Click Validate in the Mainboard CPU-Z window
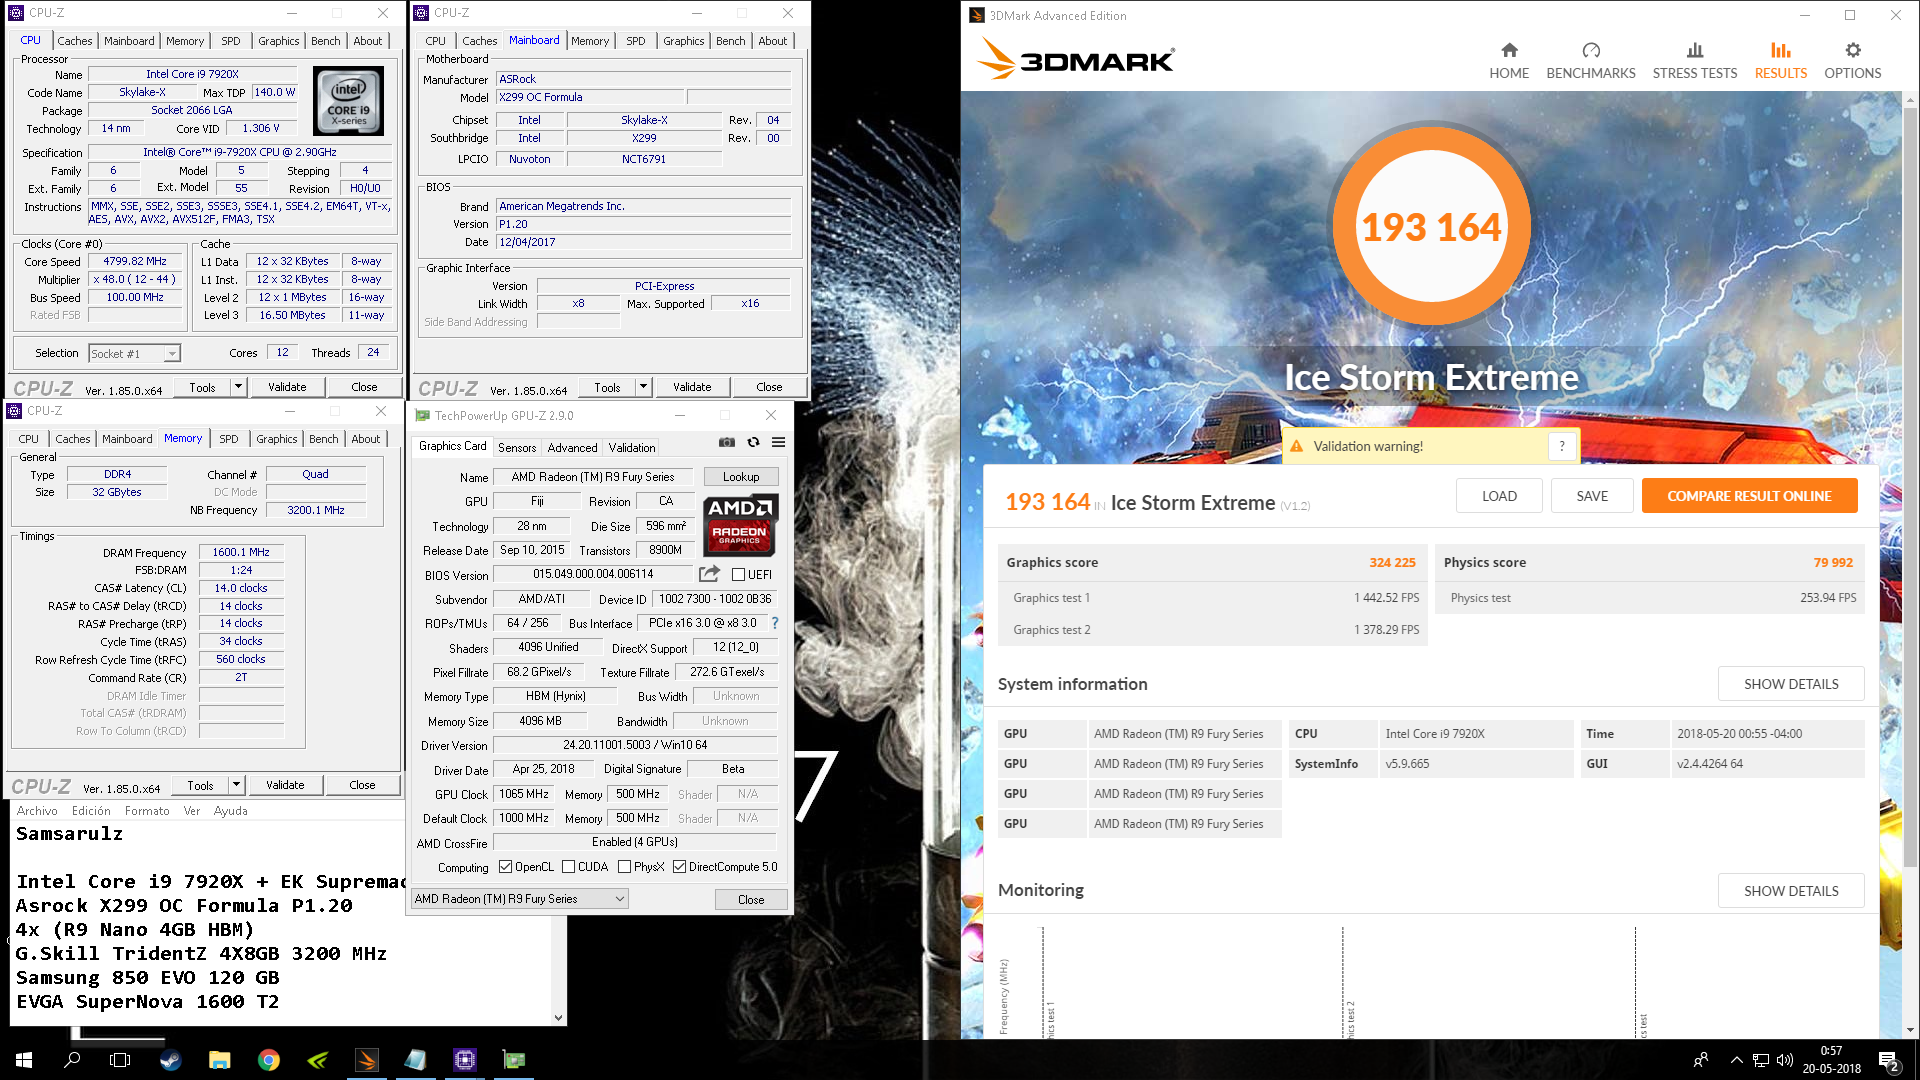The width and height of the screenshot is (1920, 1080). pyautogui.click(x=692, y=387)
